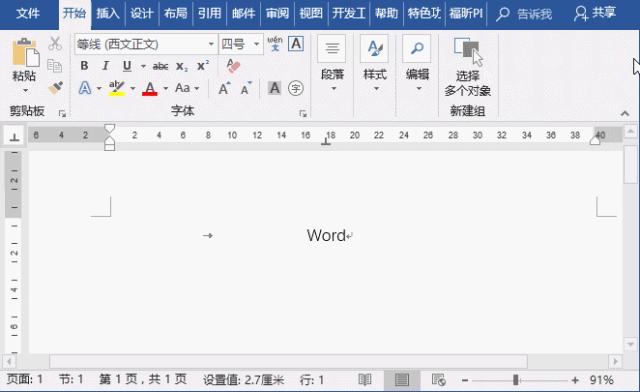The height and width of the screenshot is (392, 640).
Task: Switch to the 视图 View tab
Action: point(311,13)
